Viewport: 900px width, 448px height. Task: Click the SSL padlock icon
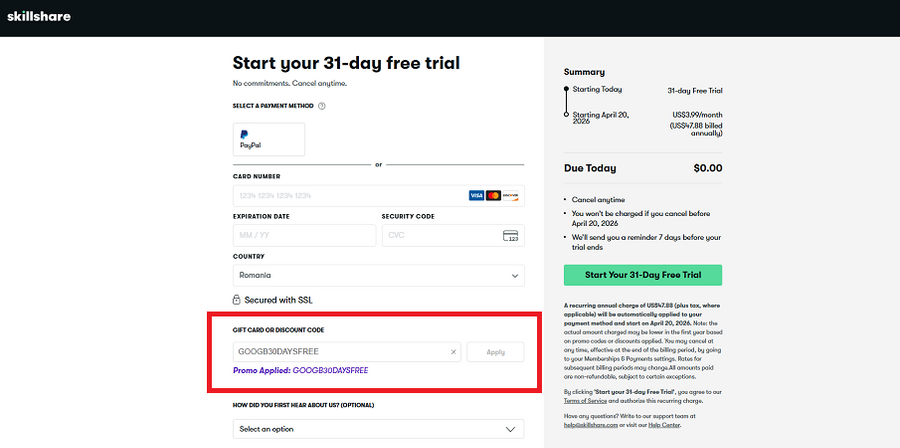[238, 299]
